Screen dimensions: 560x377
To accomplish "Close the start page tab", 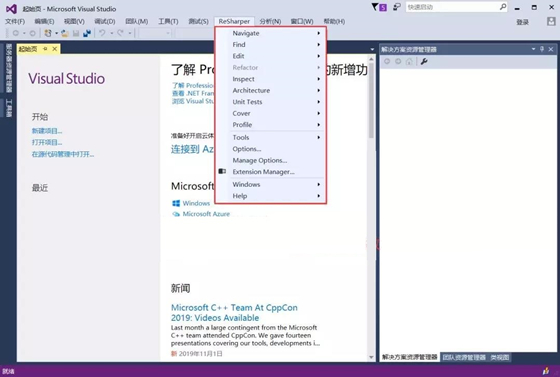I will point(55,49).
